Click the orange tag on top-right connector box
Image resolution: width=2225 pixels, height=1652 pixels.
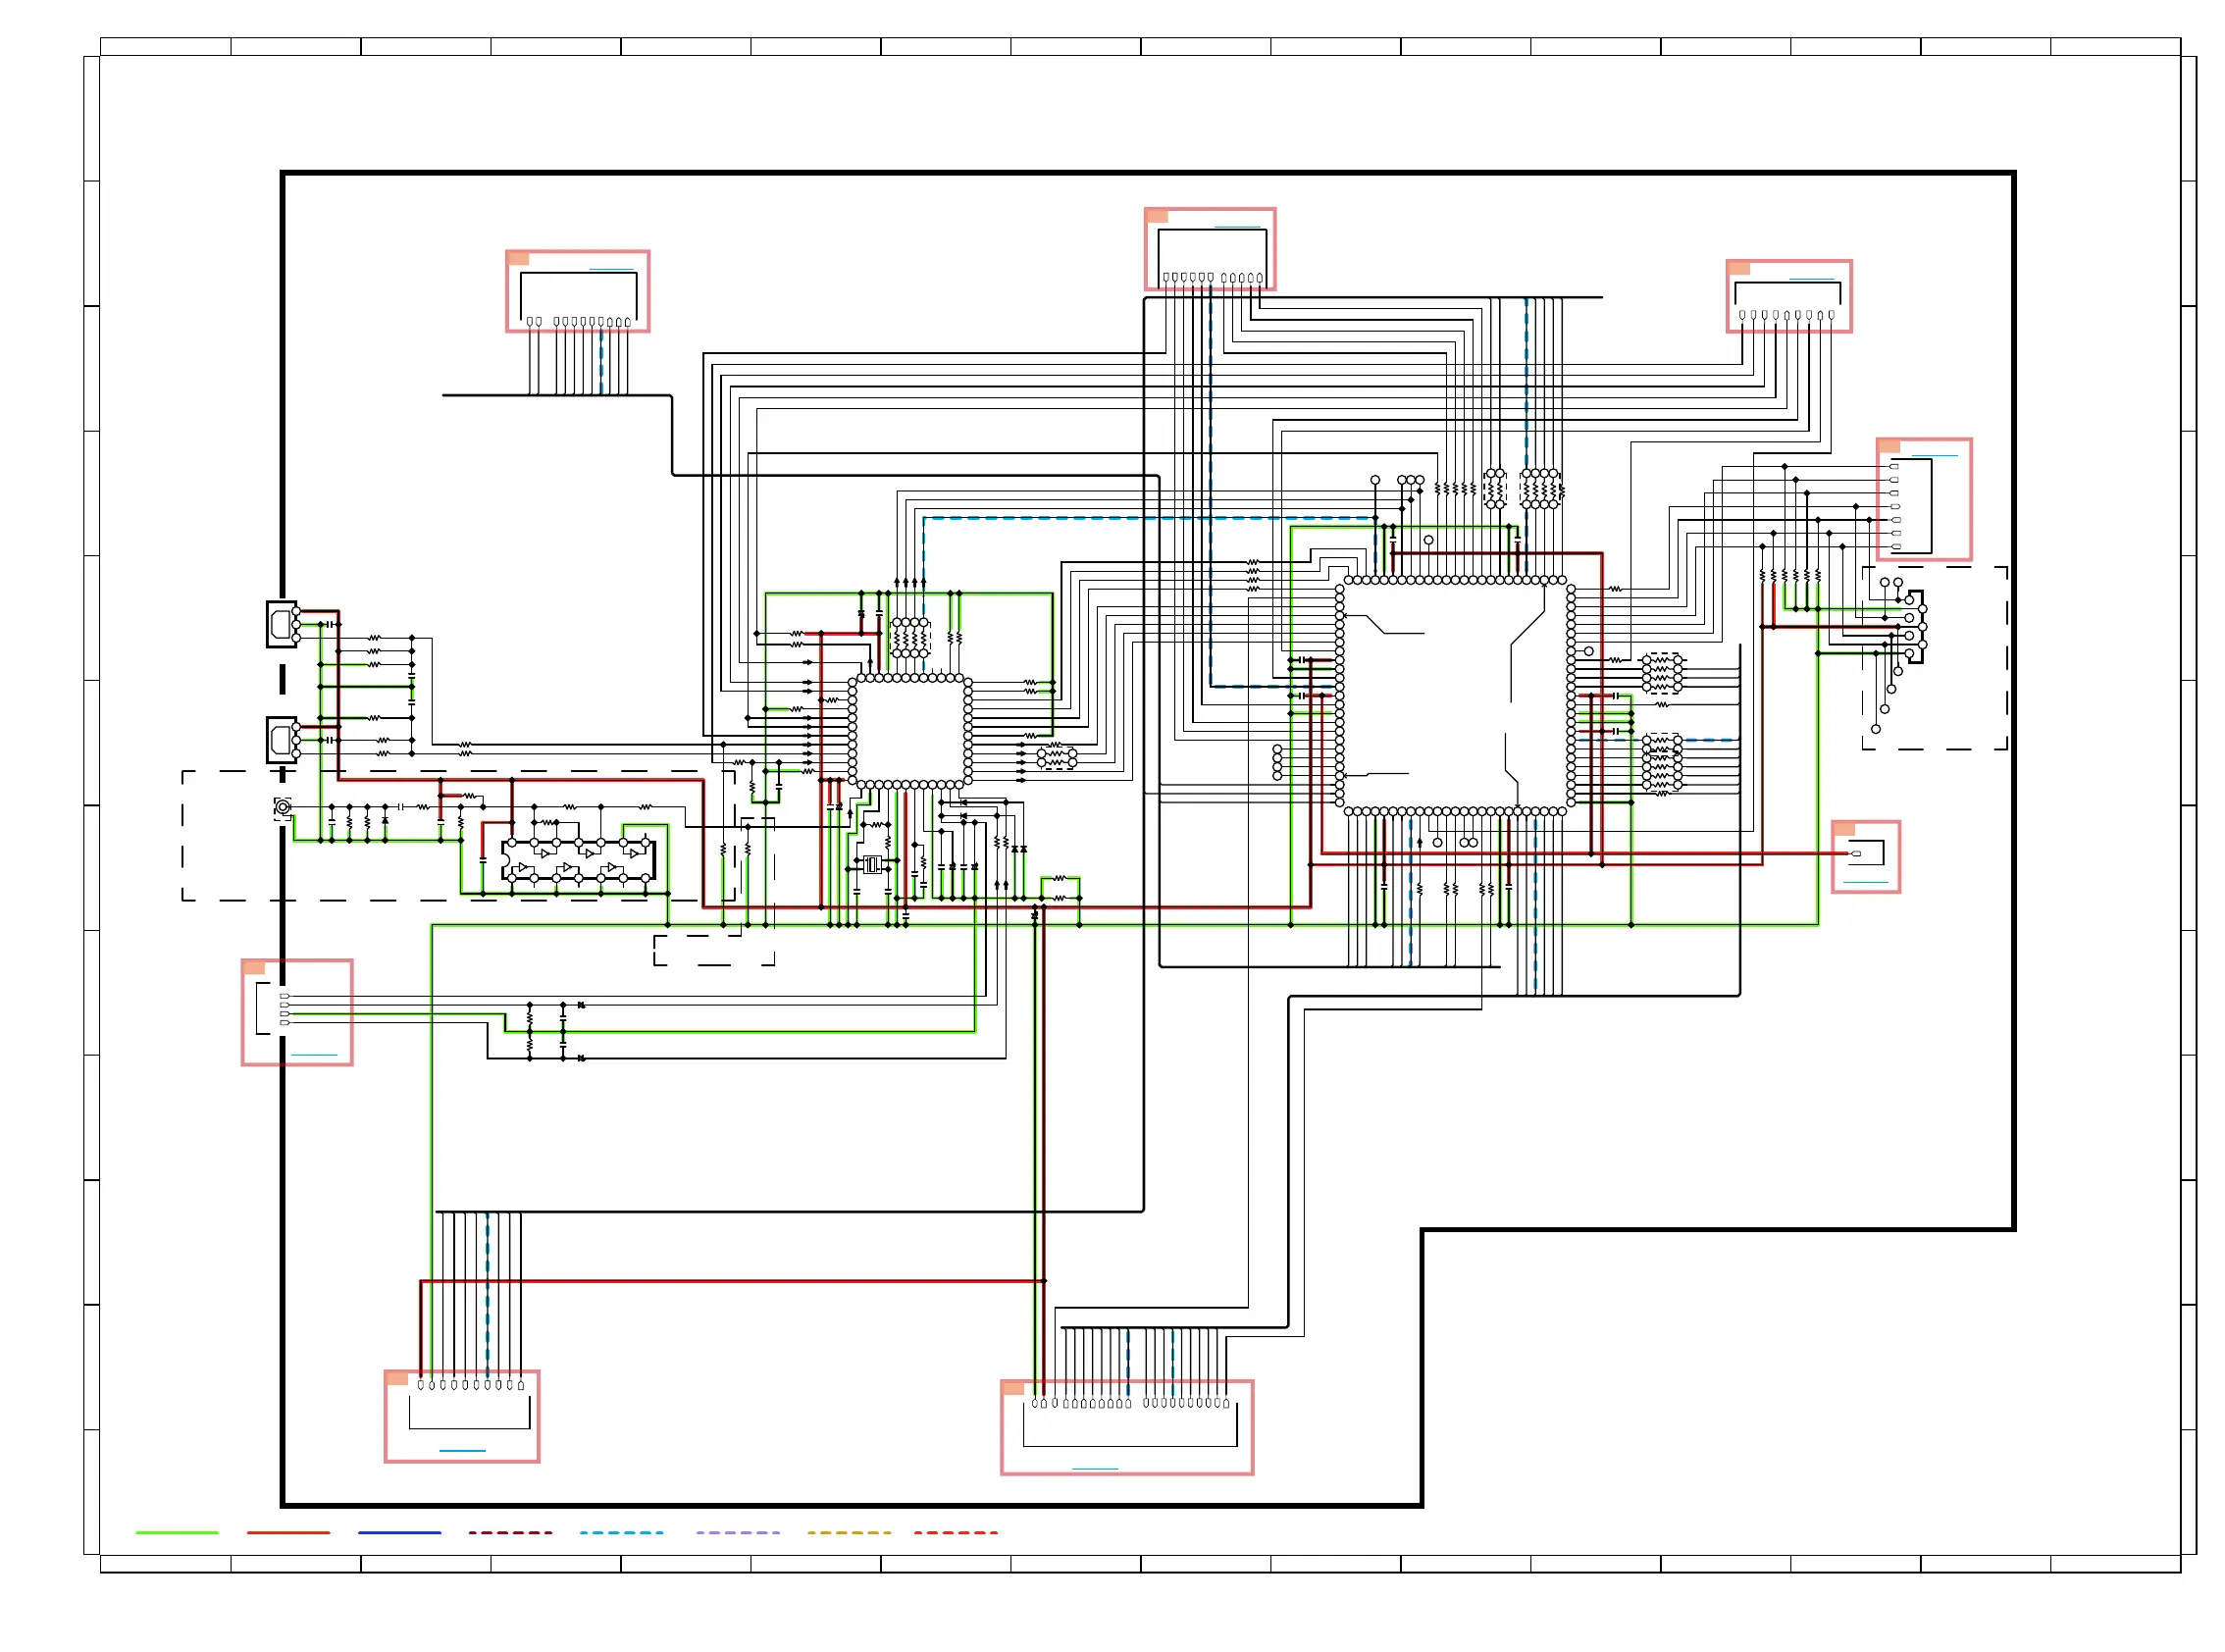coord(1739,268)
